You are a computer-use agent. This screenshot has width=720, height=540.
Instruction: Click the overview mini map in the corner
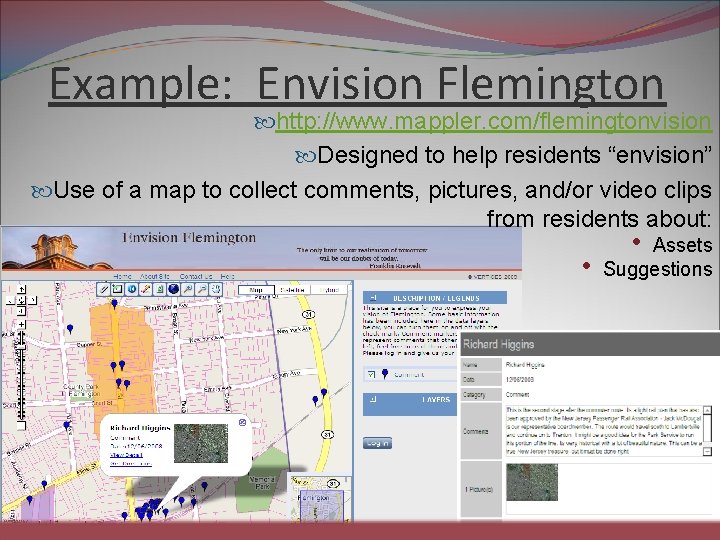(x=320, y=499)
